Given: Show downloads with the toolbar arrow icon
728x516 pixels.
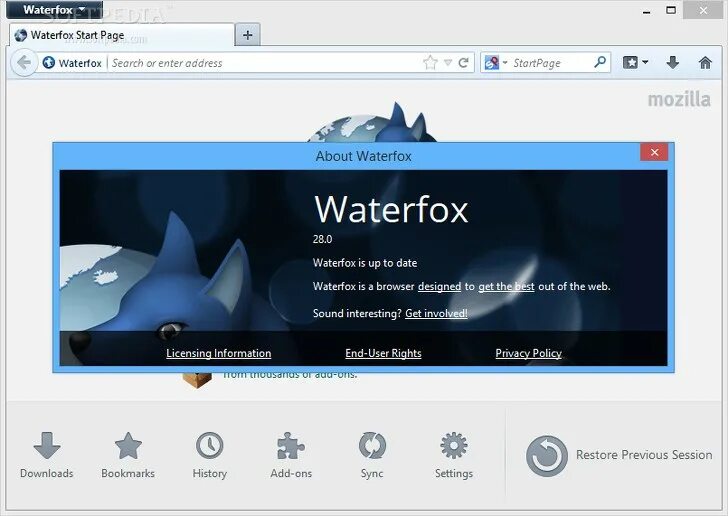Looking at the screenshot, I should click(673, 62).
